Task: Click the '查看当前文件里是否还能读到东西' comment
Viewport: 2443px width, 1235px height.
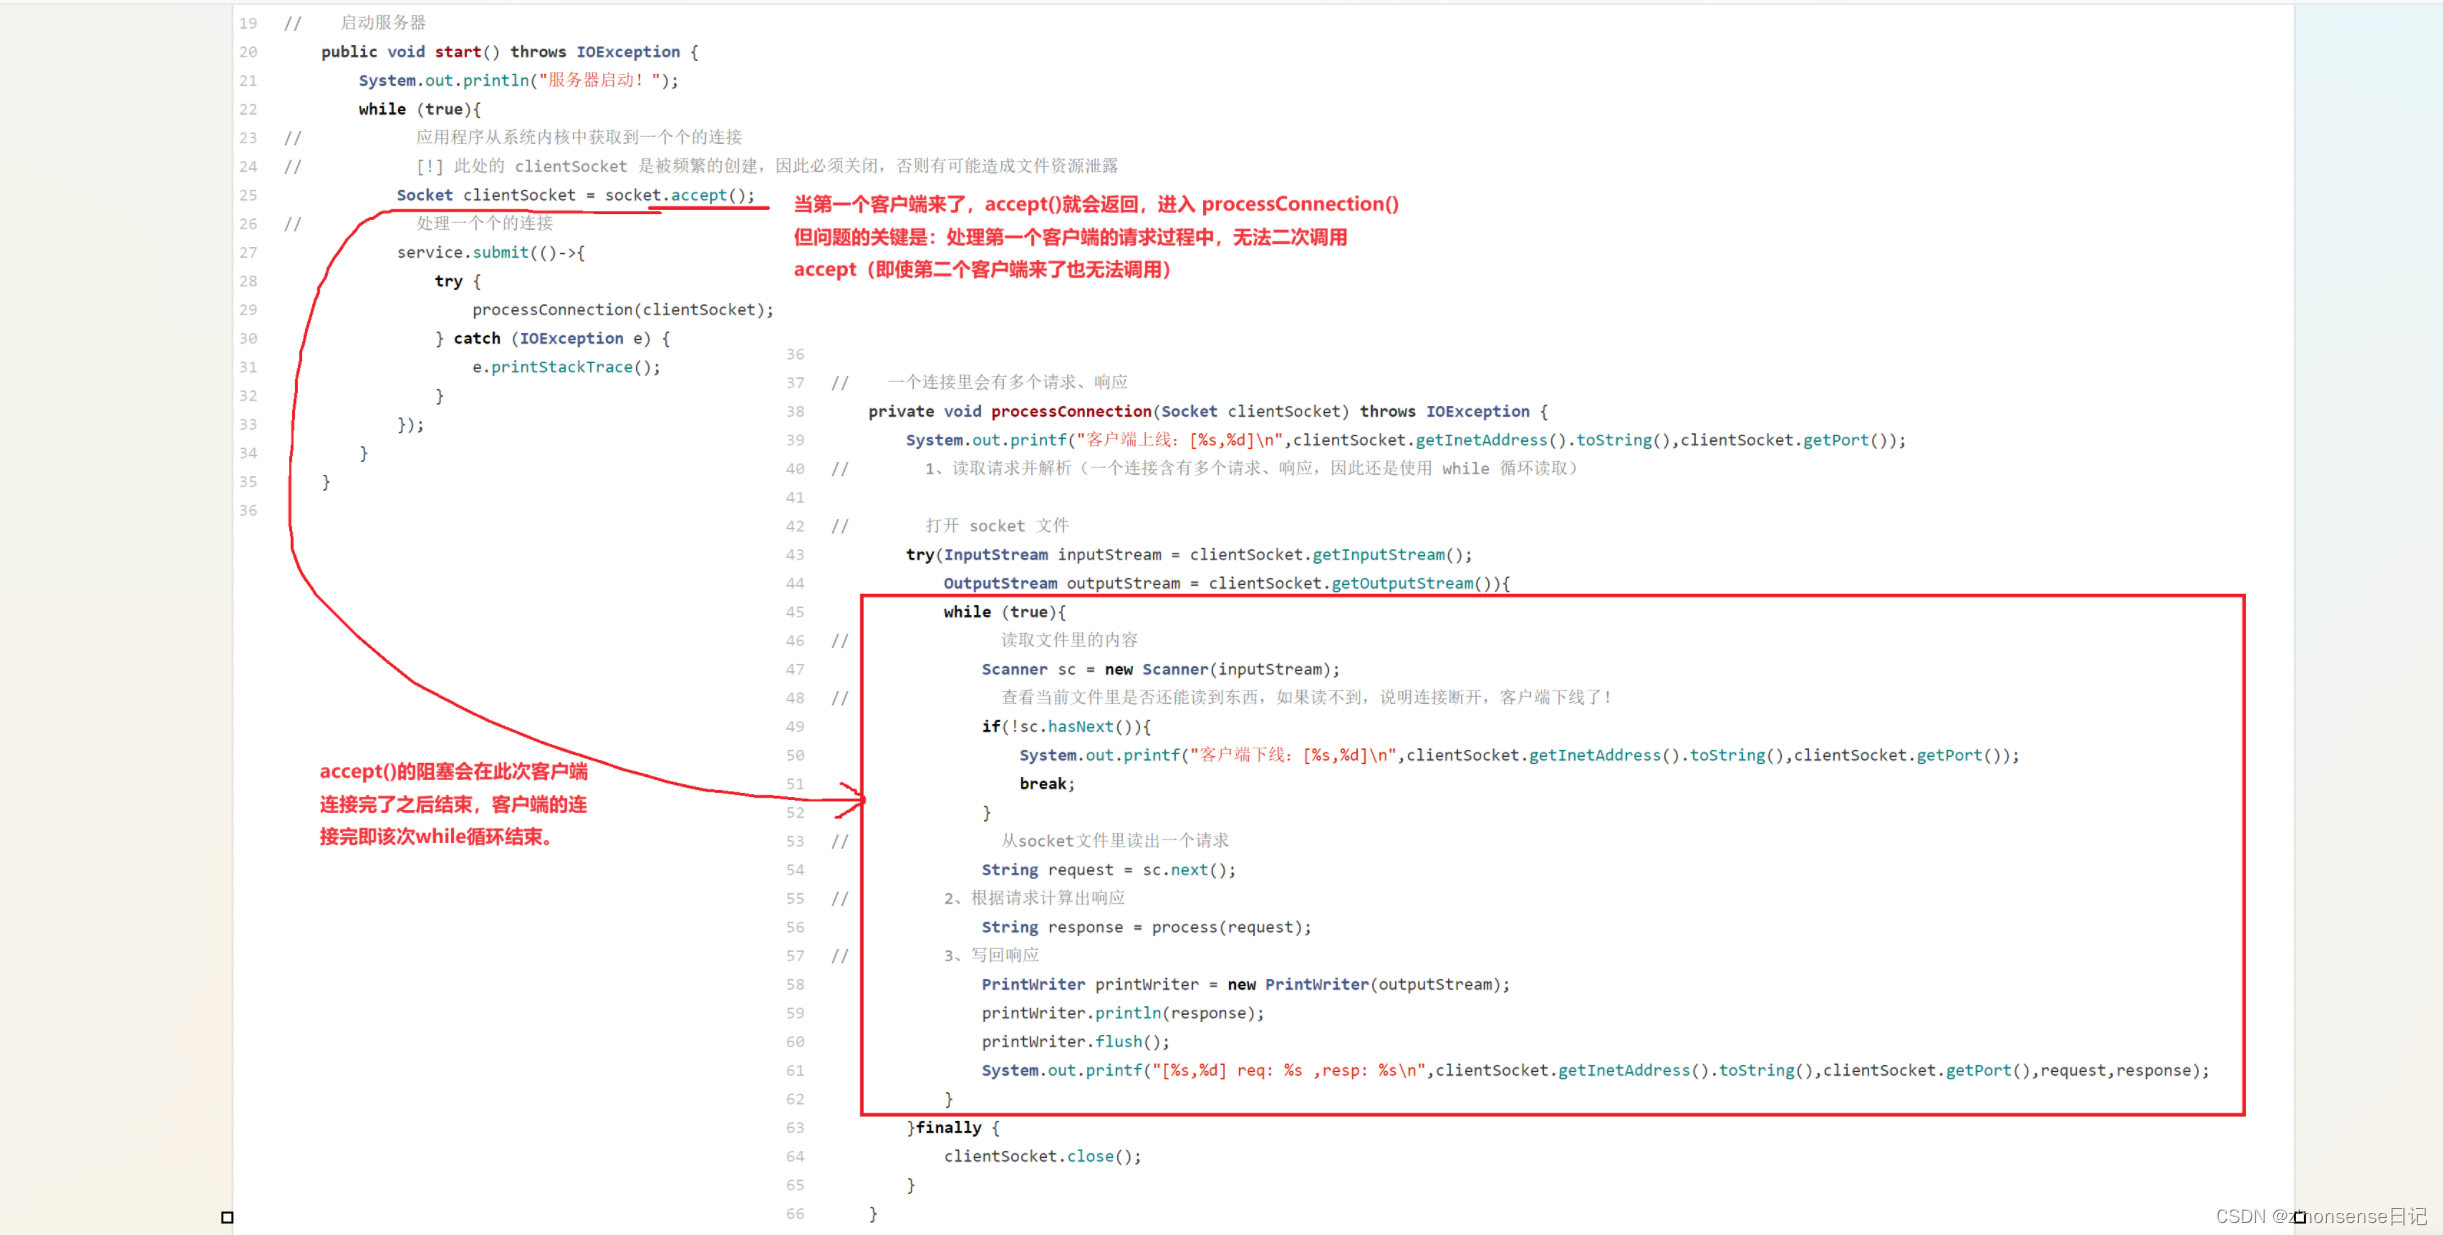Action: (x=1308, y=697)
